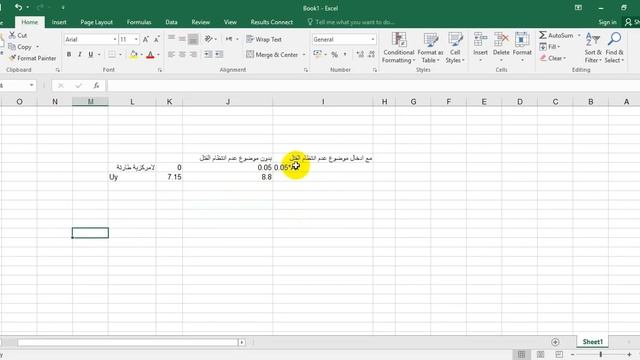Click the Borders icon
The height and width of the screenshot is (360, 640).
point(112,54)
